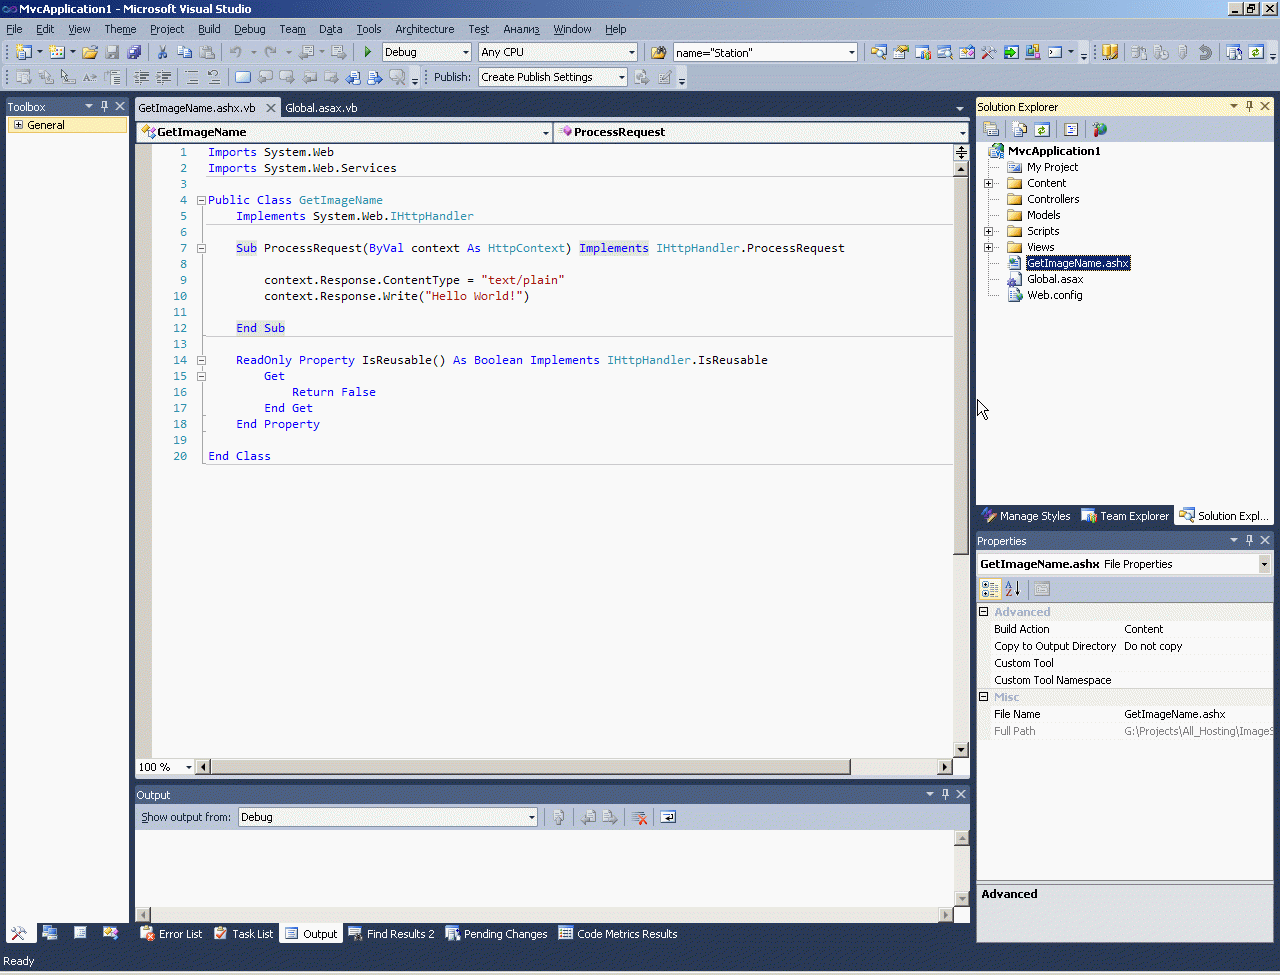Open the Architecture menu

(x=424, y=29)
